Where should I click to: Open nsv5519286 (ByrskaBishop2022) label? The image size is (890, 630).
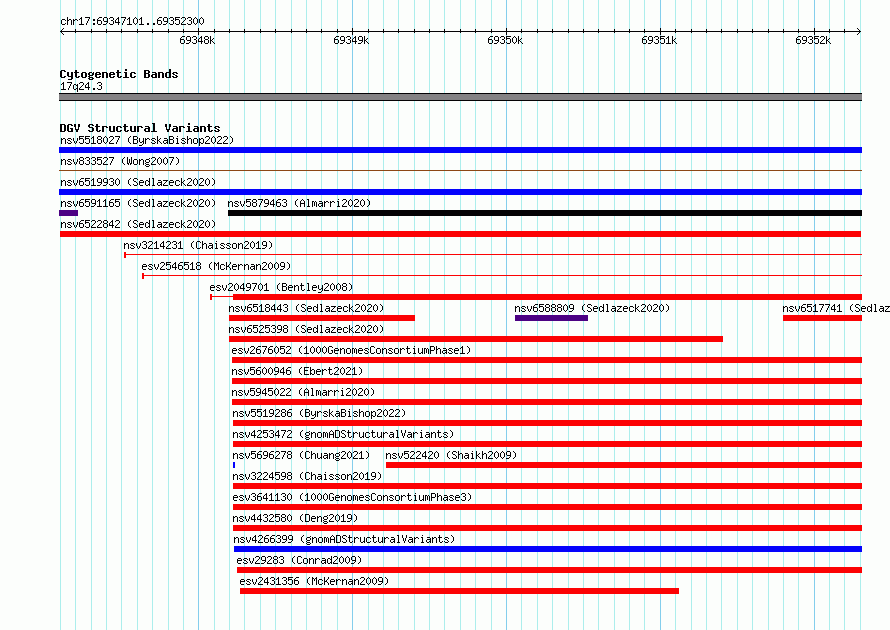pos(319,413)
